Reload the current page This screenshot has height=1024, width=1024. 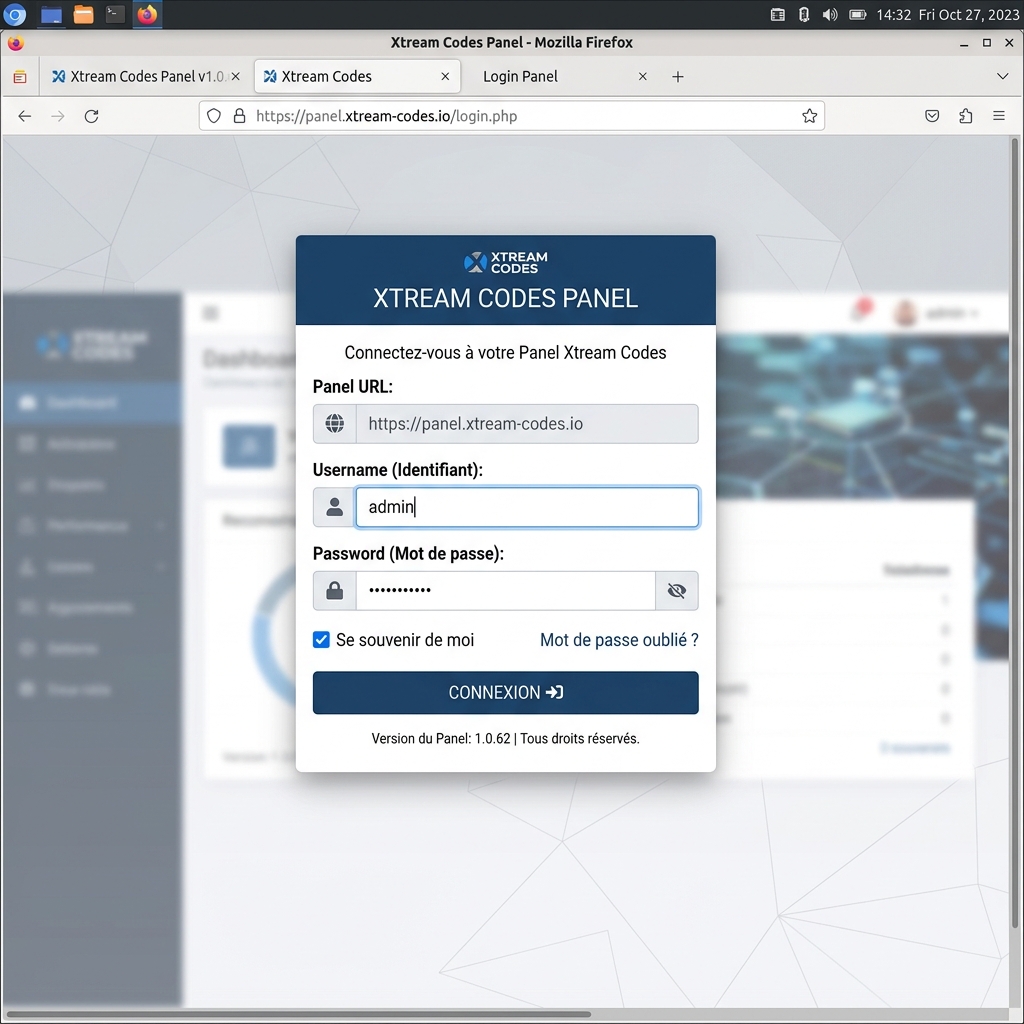tap(91, 116)
